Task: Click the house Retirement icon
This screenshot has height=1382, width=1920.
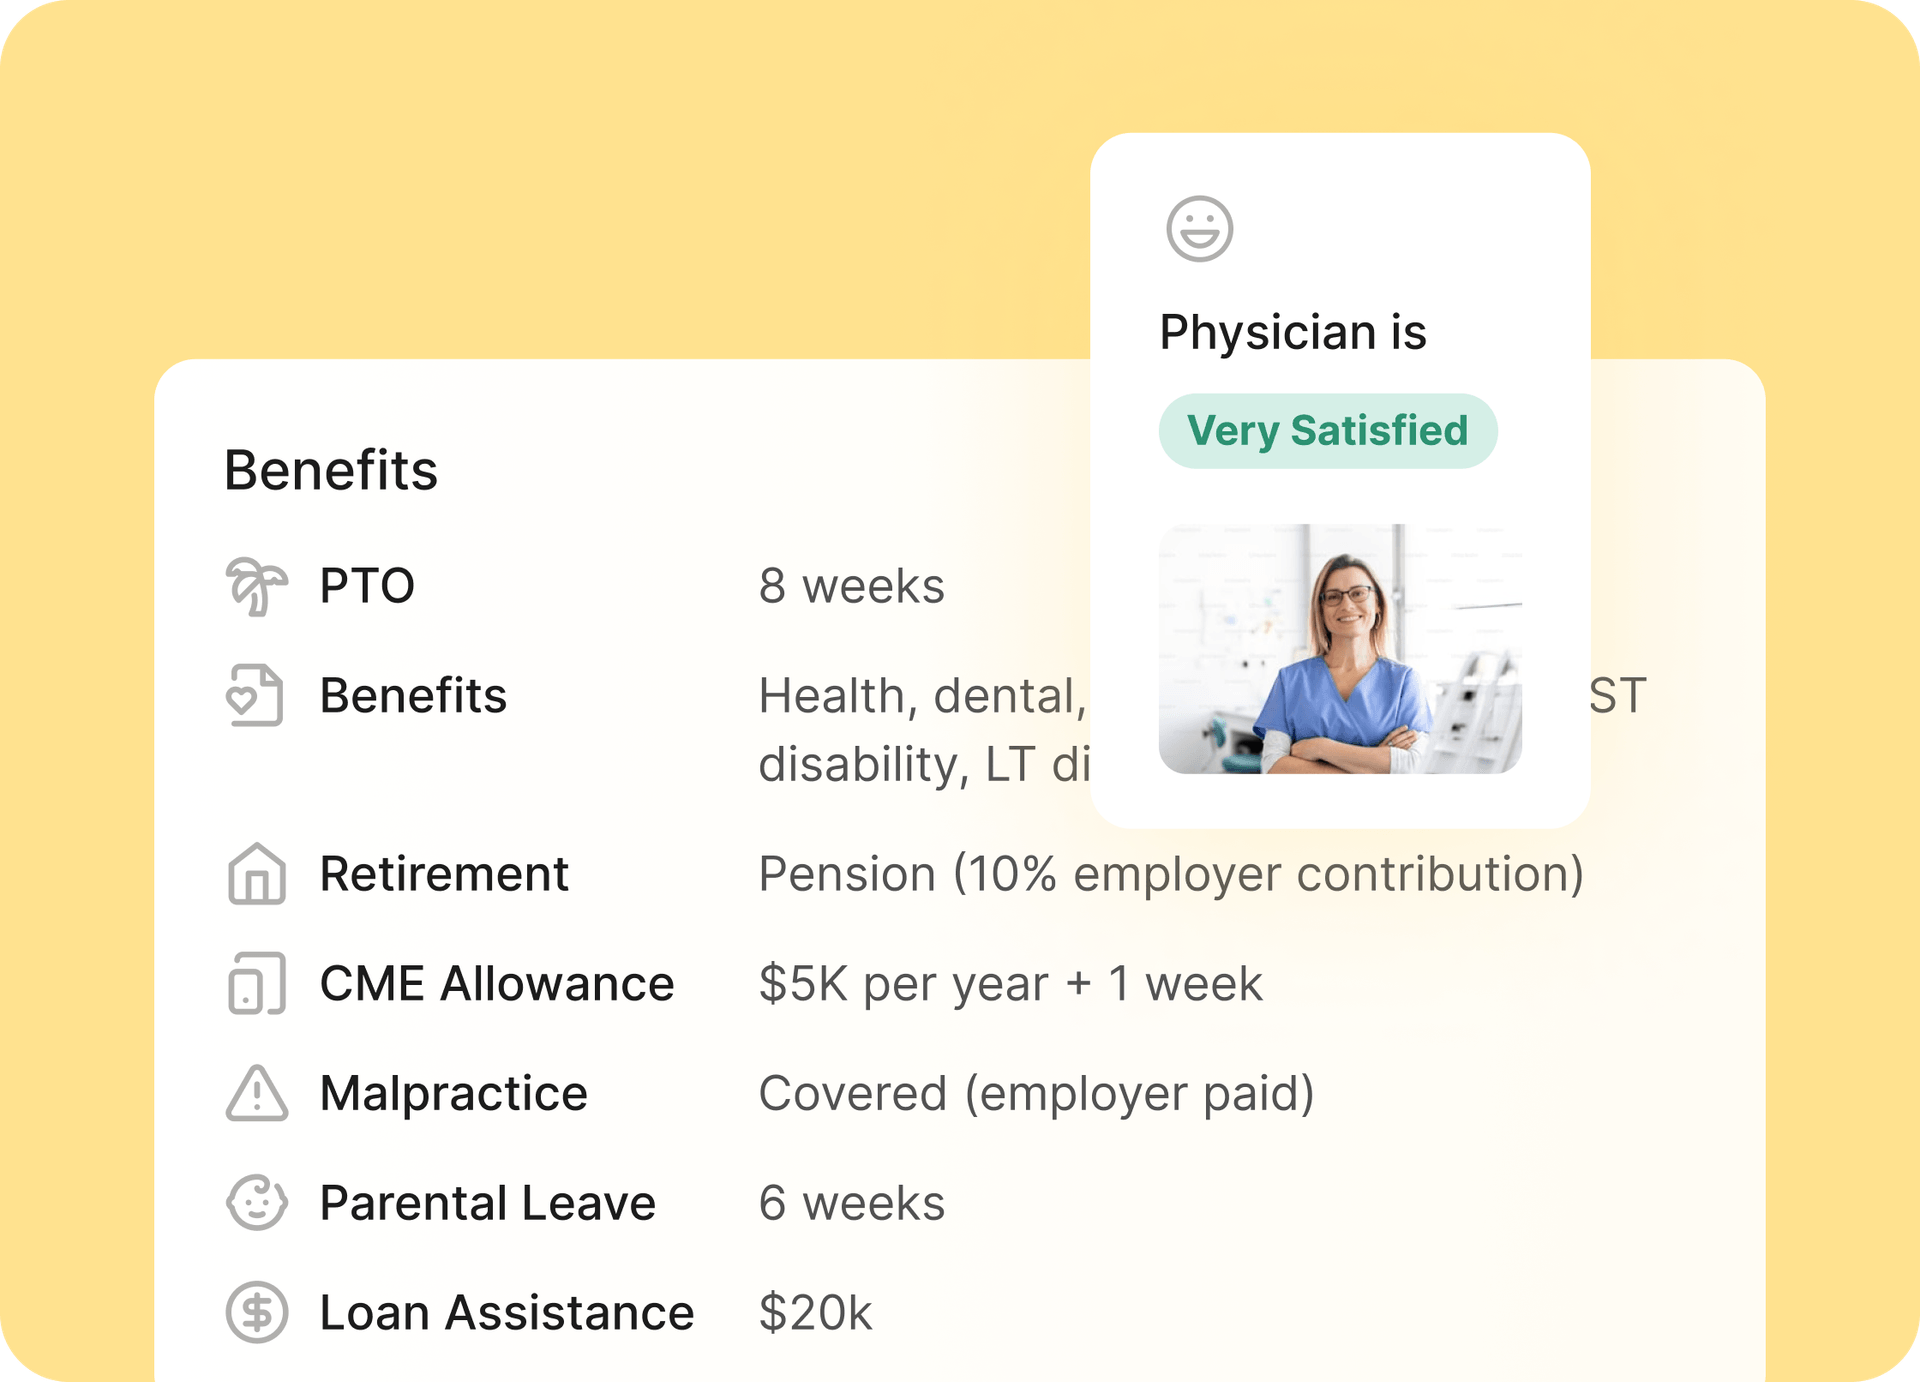Action: (257, 874)
